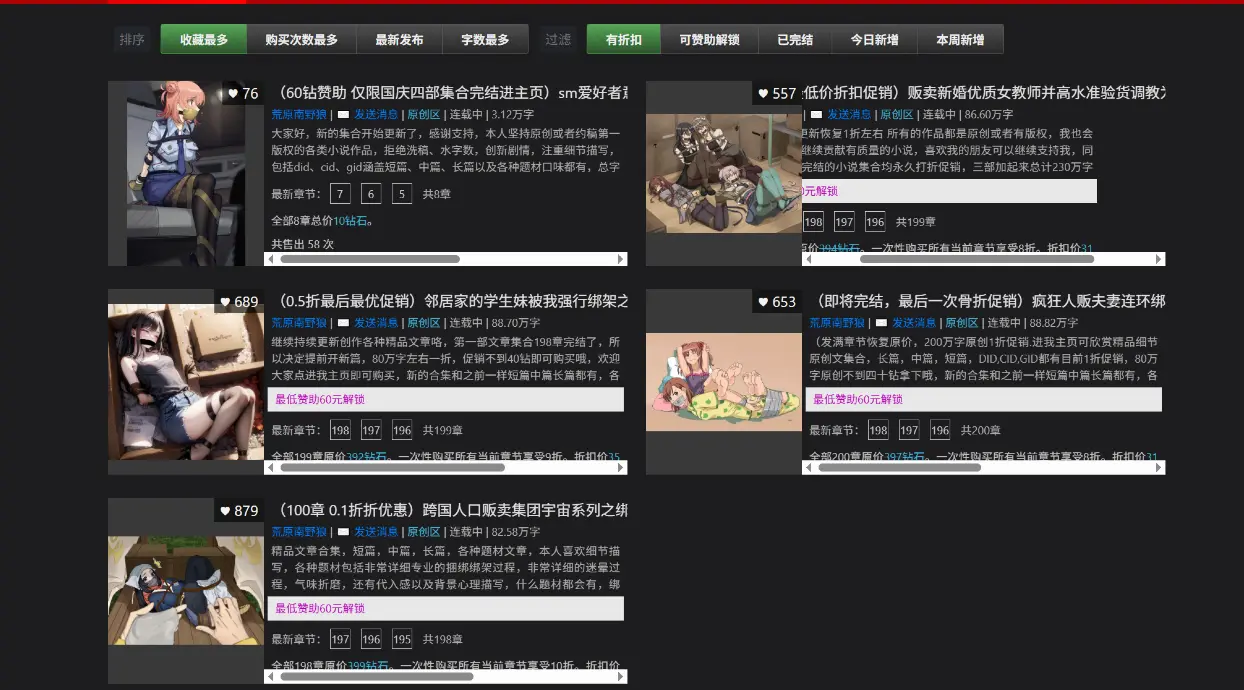Viewport: 1244px width, 690px height.
Task: Open the thumbnail of the 879-favorites entry
Action: click(x=186, y=591)
